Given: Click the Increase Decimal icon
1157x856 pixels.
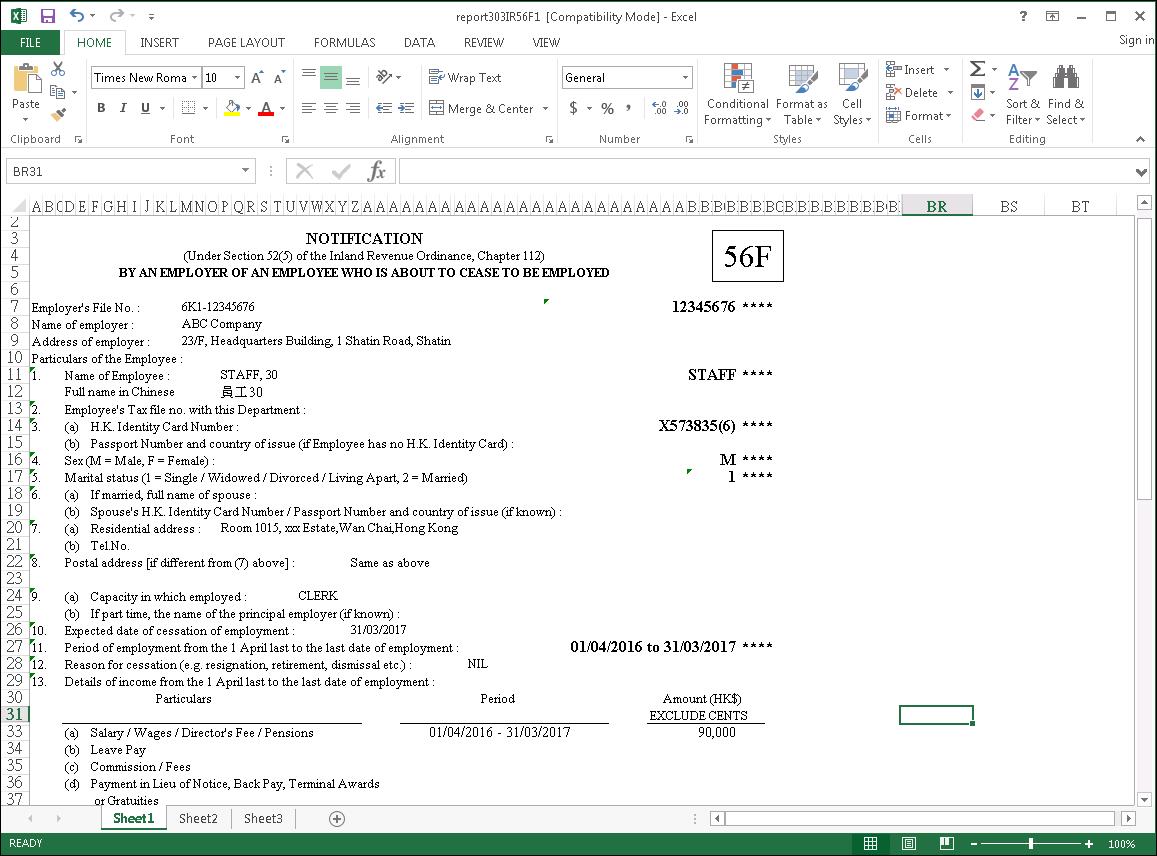Looking at the screenshot, I should pyautogui.click(x=660, y=108).
